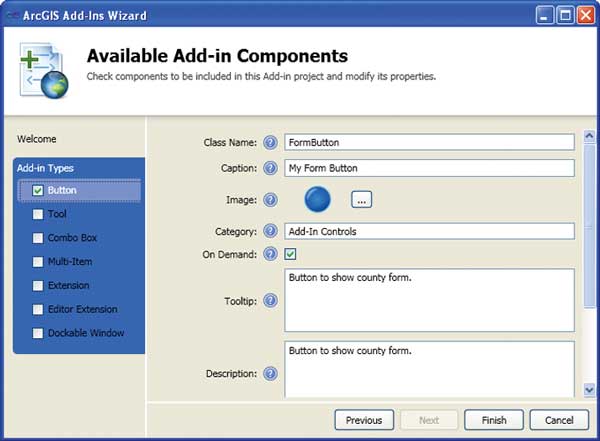Viewport: 600px width, 441px height.
Task: Click the 'Editor Extension' label text
Action: coord(83,309)
